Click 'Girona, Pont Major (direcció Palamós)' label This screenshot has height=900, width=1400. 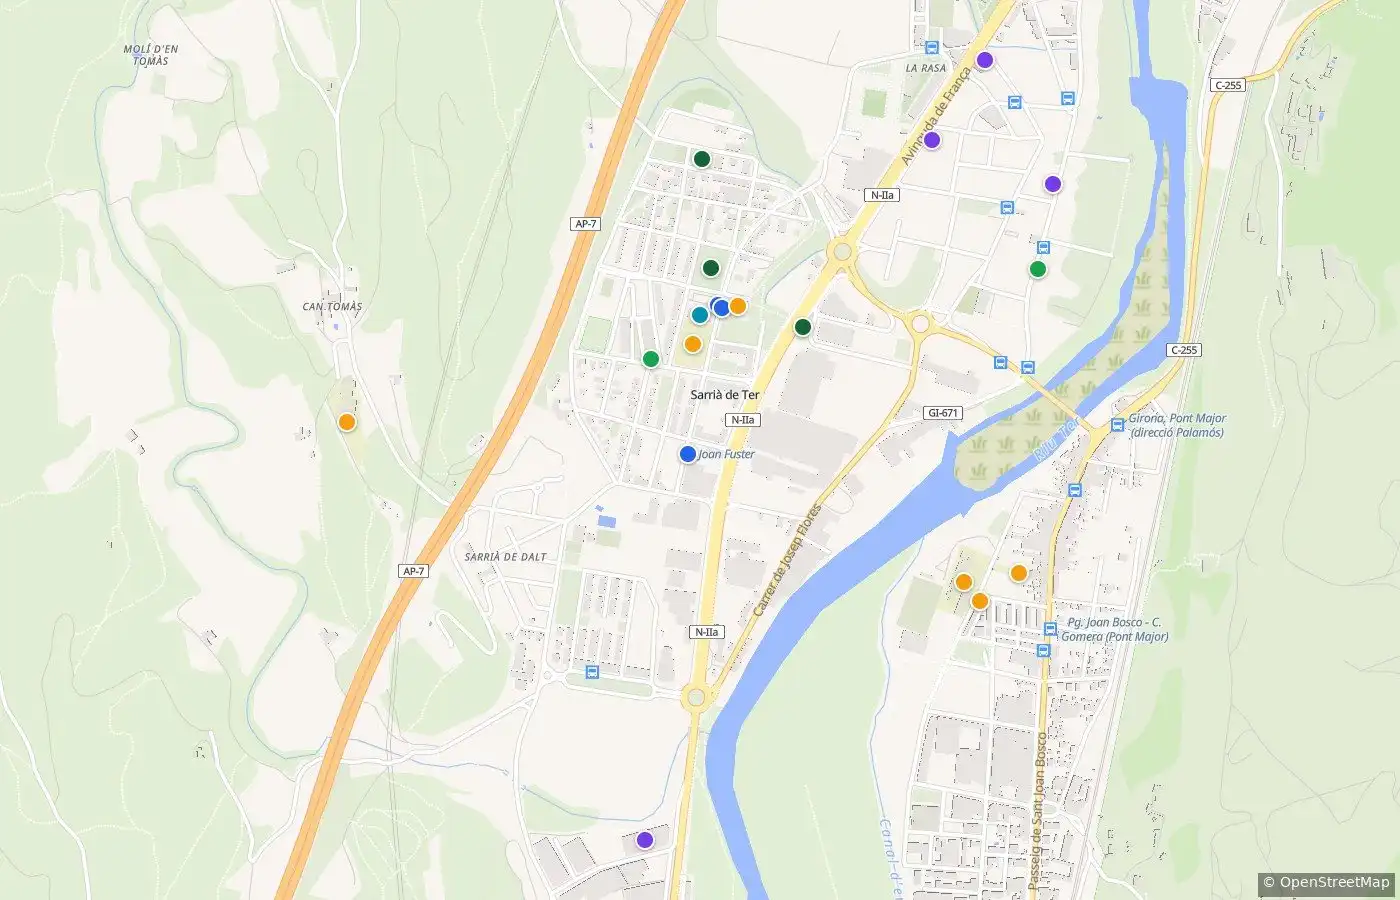coord(1177,426)
